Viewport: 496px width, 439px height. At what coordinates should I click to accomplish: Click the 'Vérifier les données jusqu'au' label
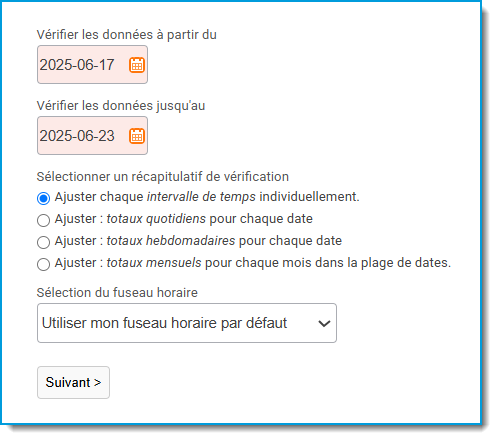click(121, 106)
